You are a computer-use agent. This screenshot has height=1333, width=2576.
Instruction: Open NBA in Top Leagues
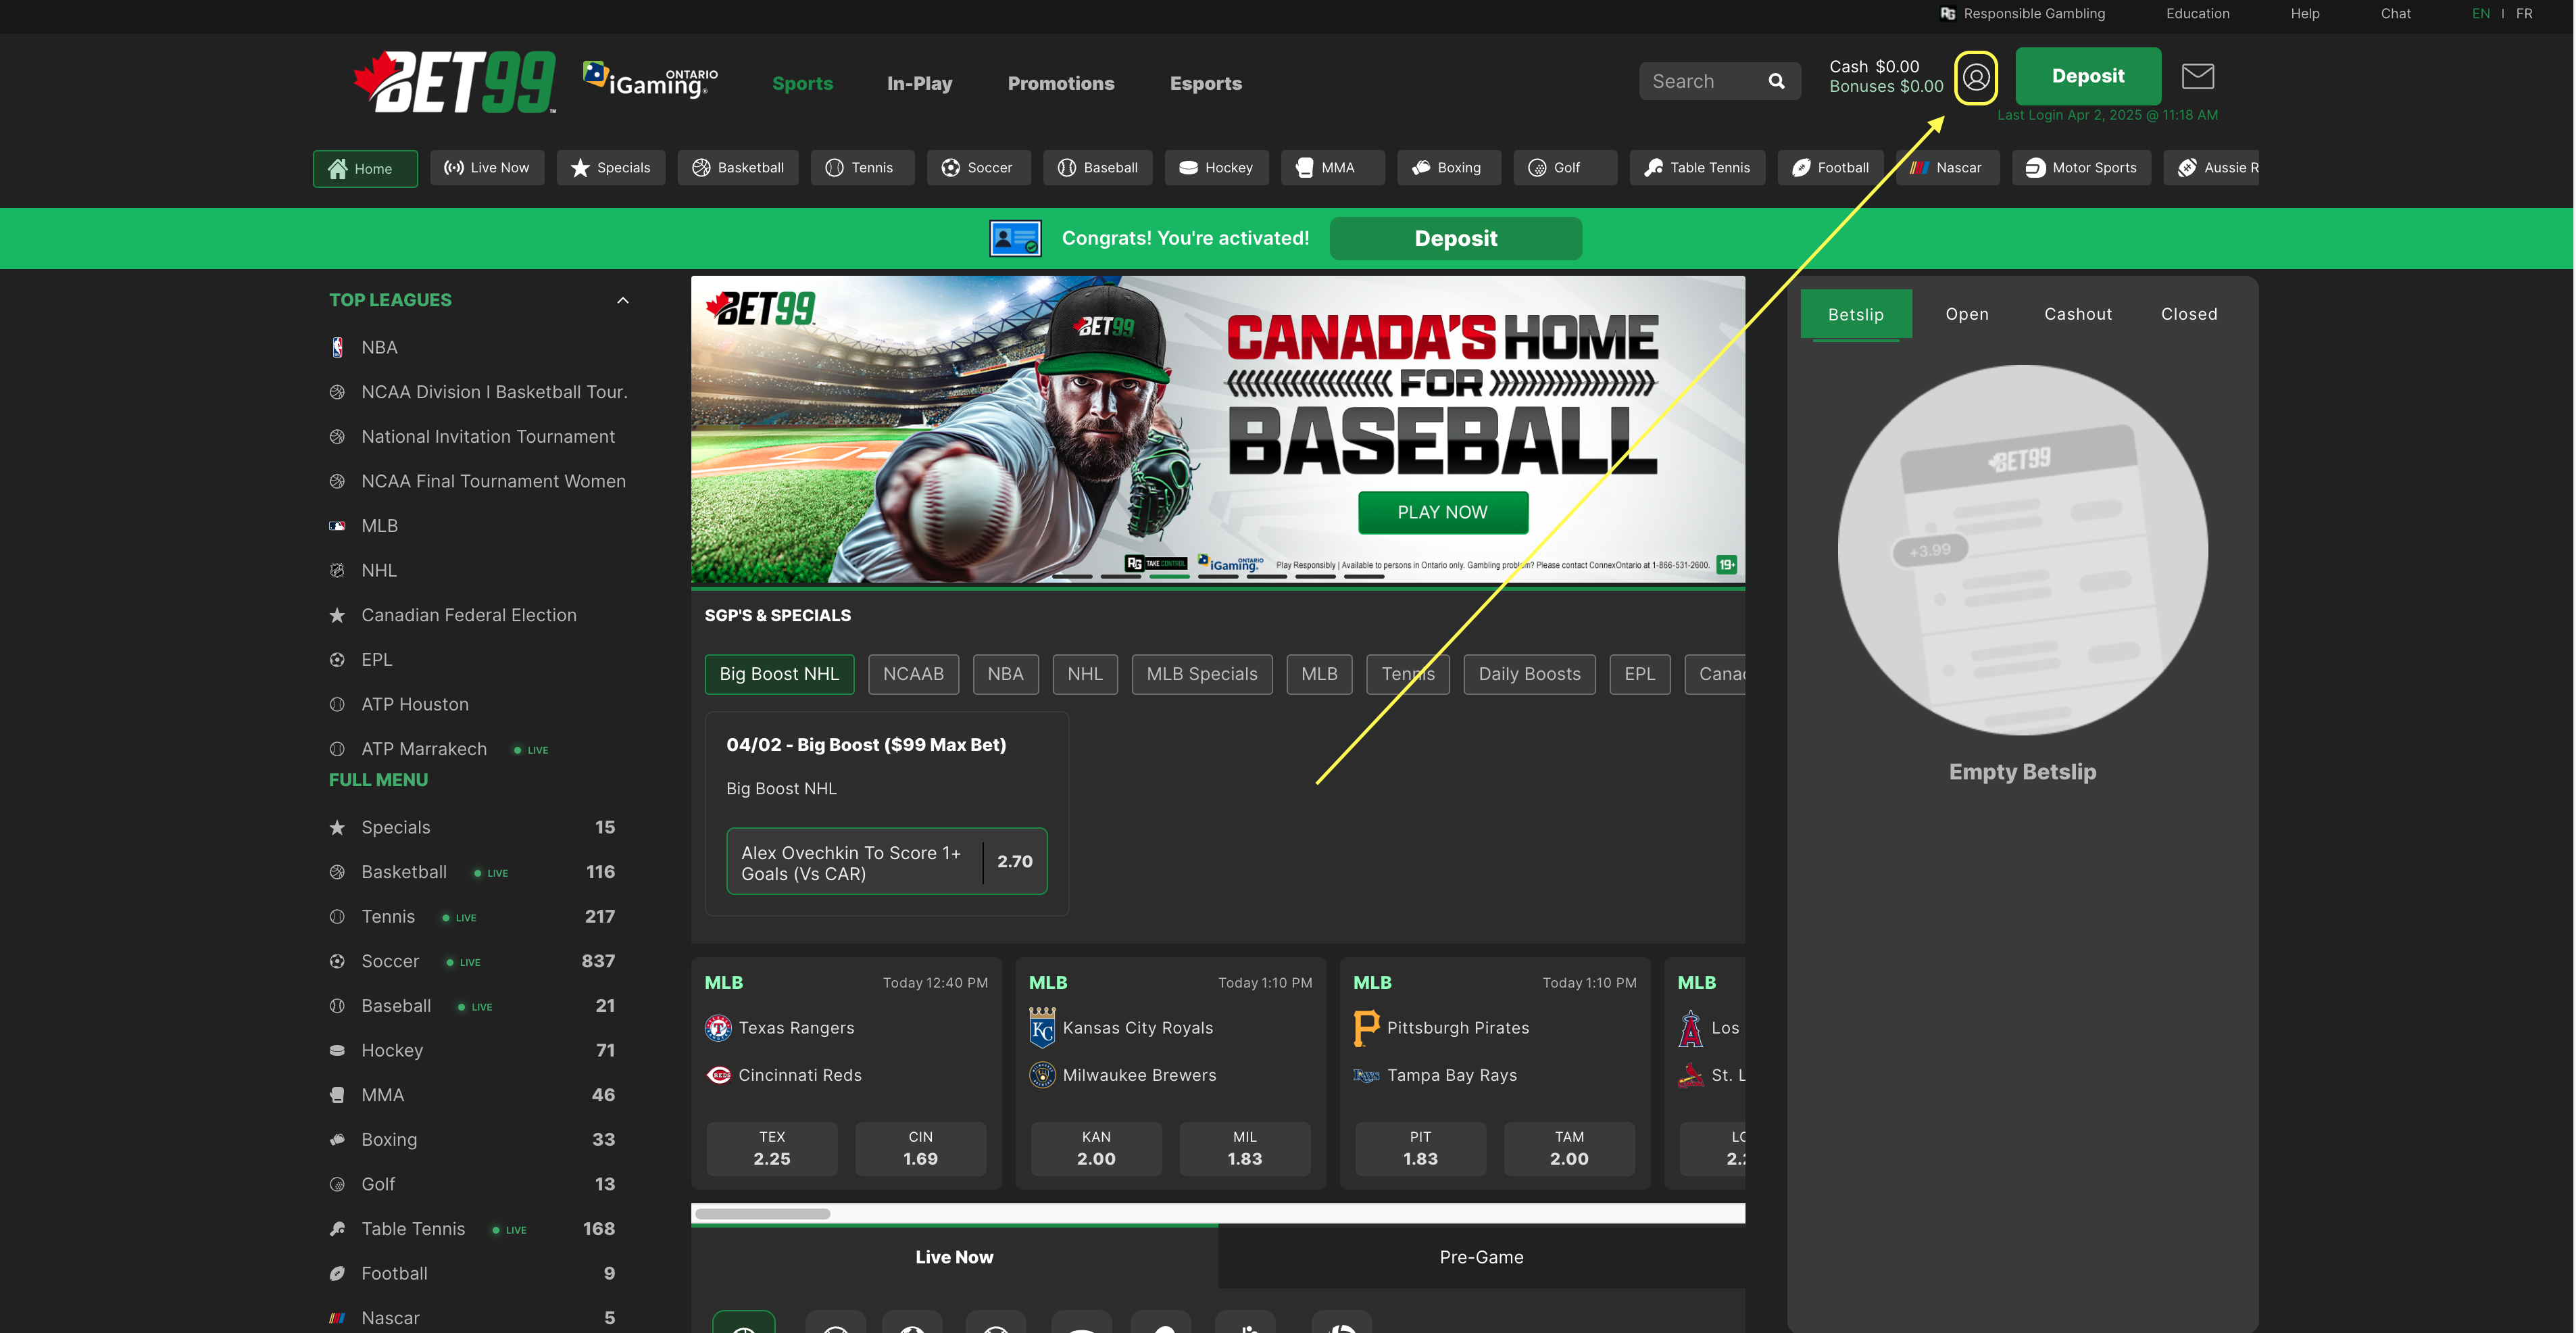pos(379,347)
